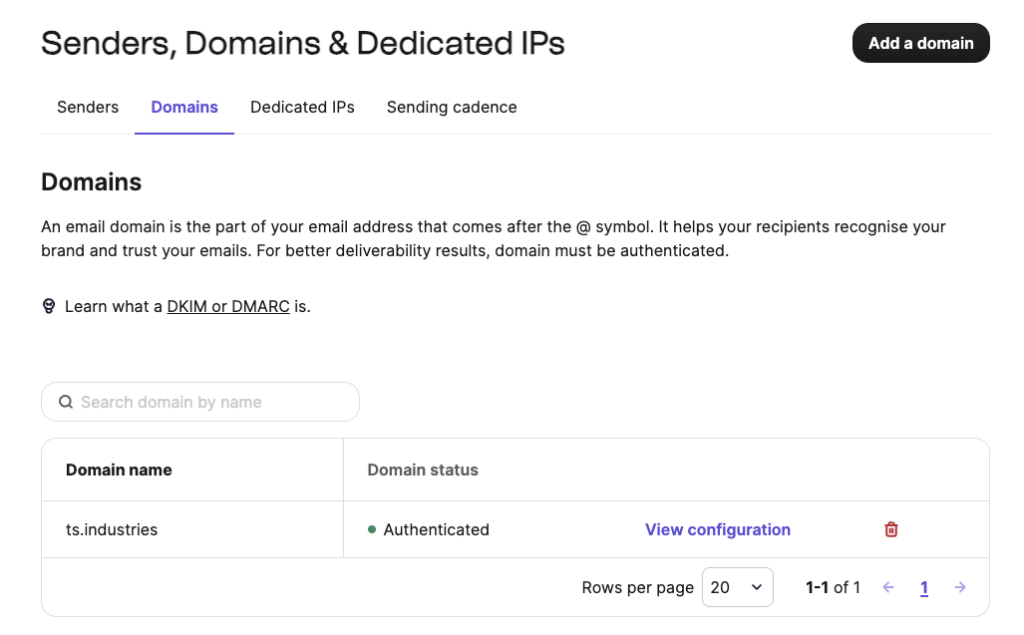1024x635 pixels.
Task: Switch to the Senders tab
Action: pyautogui.click(x=88, y=107)
